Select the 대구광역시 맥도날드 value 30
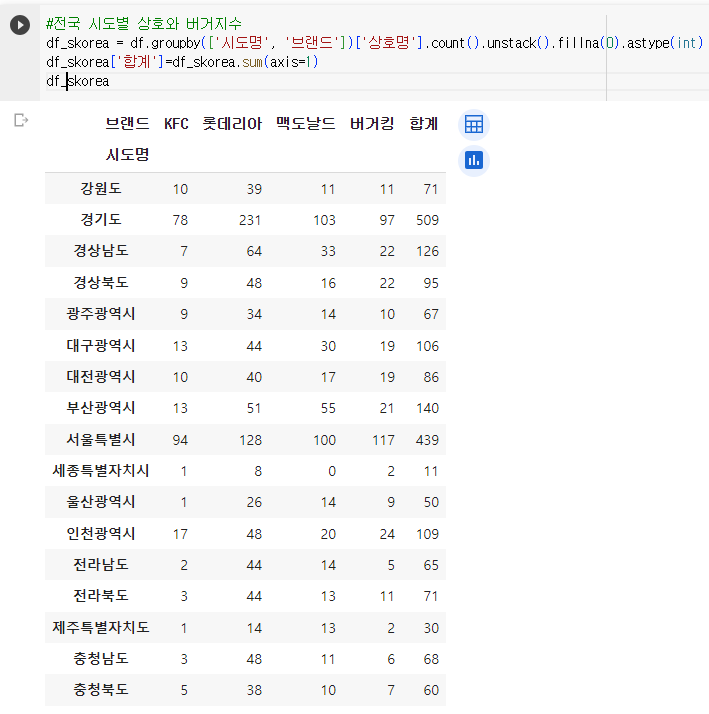The height and width of the screenshot is (714, 709). click(328, 346)
